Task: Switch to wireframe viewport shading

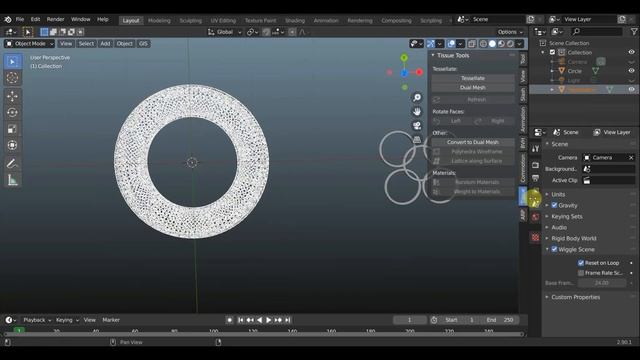Action: 483,44
